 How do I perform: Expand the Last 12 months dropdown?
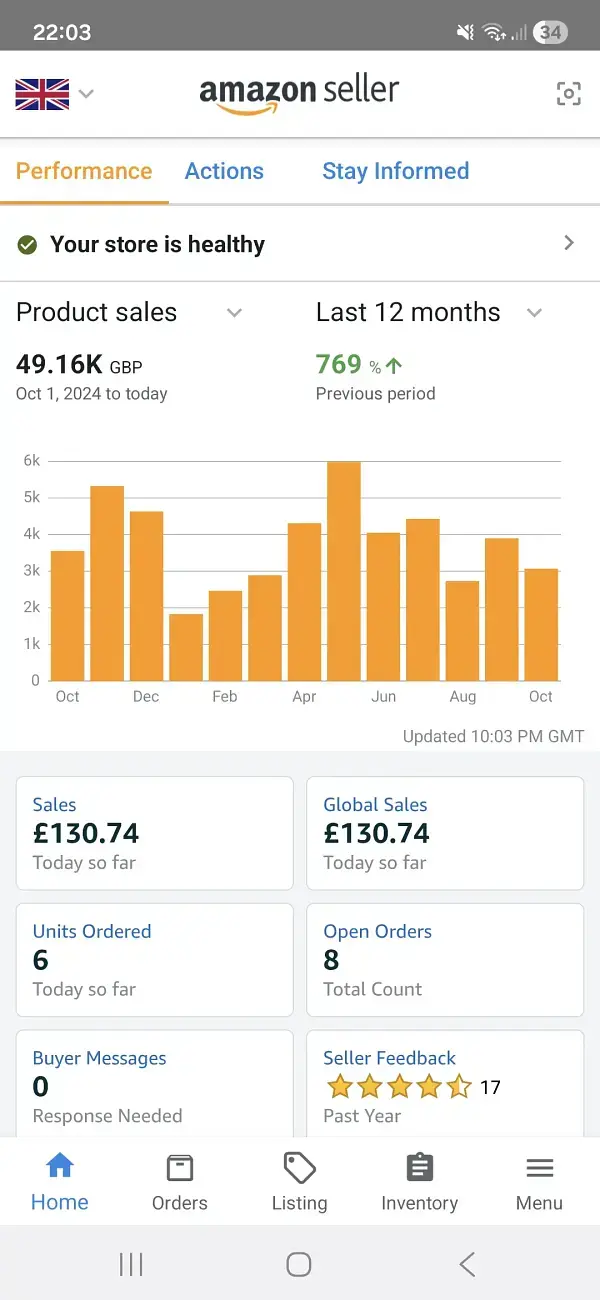pyautogui.click(x=534, y=313)
